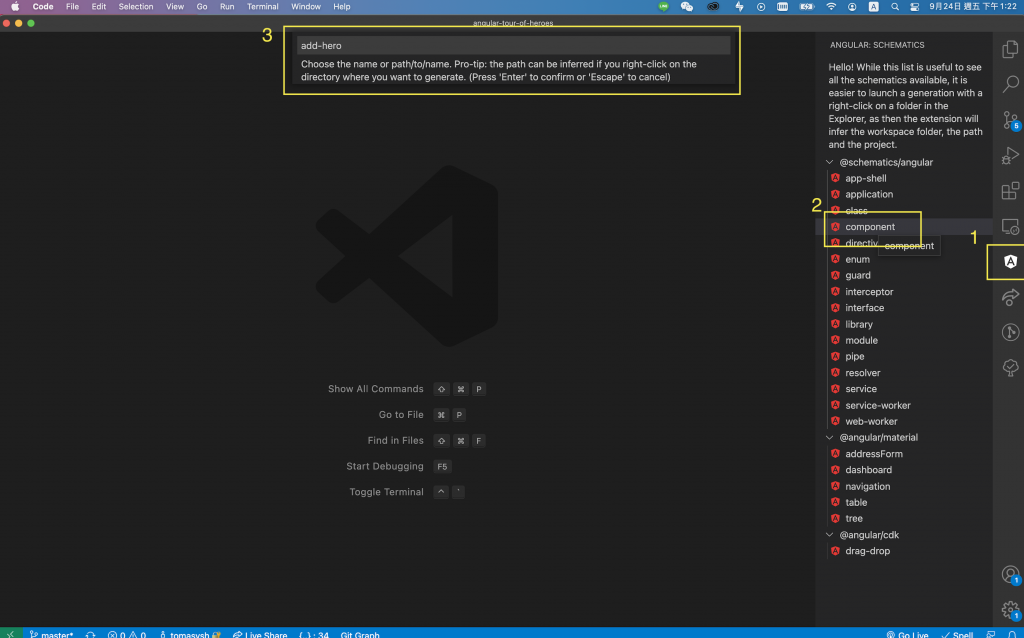Viewport: 1024px width, 638px height.
Task: Open the Search view magnifier icon
Action: (1010, 84)
